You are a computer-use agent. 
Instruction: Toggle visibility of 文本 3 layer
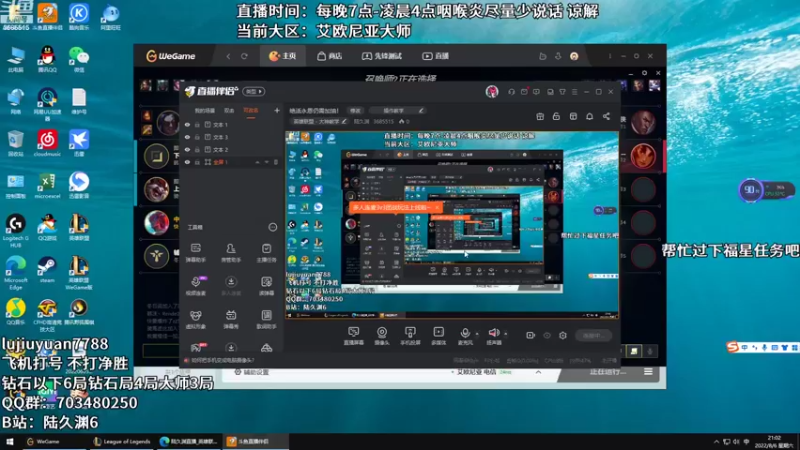point(187,137)
